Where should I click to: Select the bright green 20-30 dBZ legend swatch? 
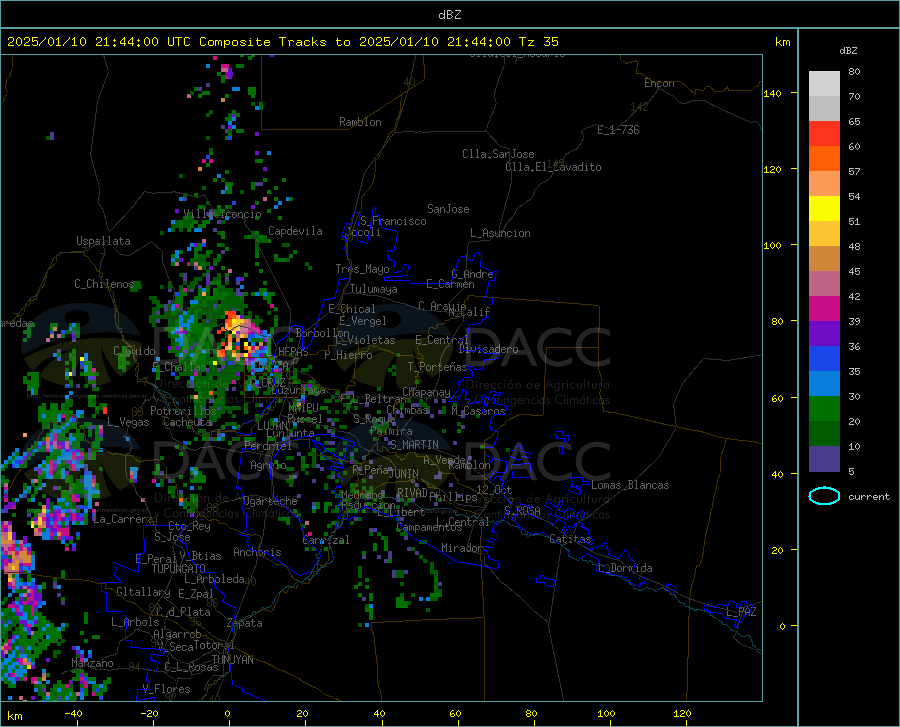point(824,409)
